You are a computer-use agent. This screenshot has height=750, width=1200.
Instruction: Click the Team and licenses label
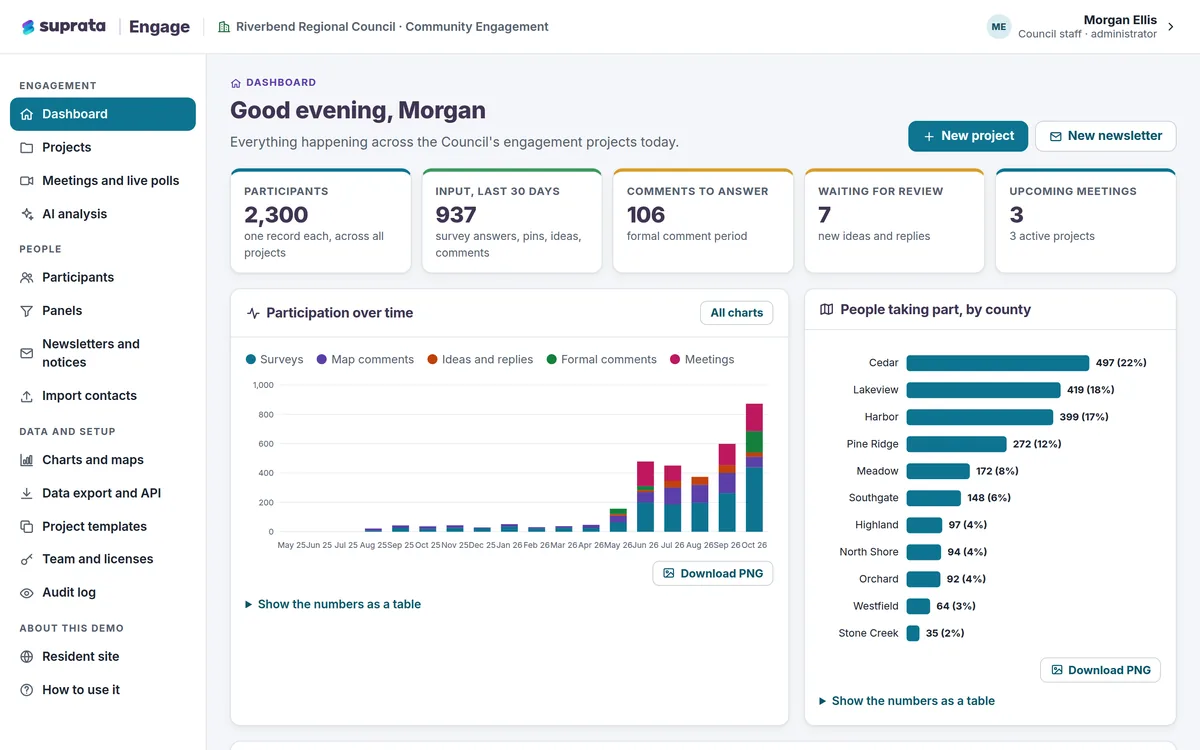(98, 559)
